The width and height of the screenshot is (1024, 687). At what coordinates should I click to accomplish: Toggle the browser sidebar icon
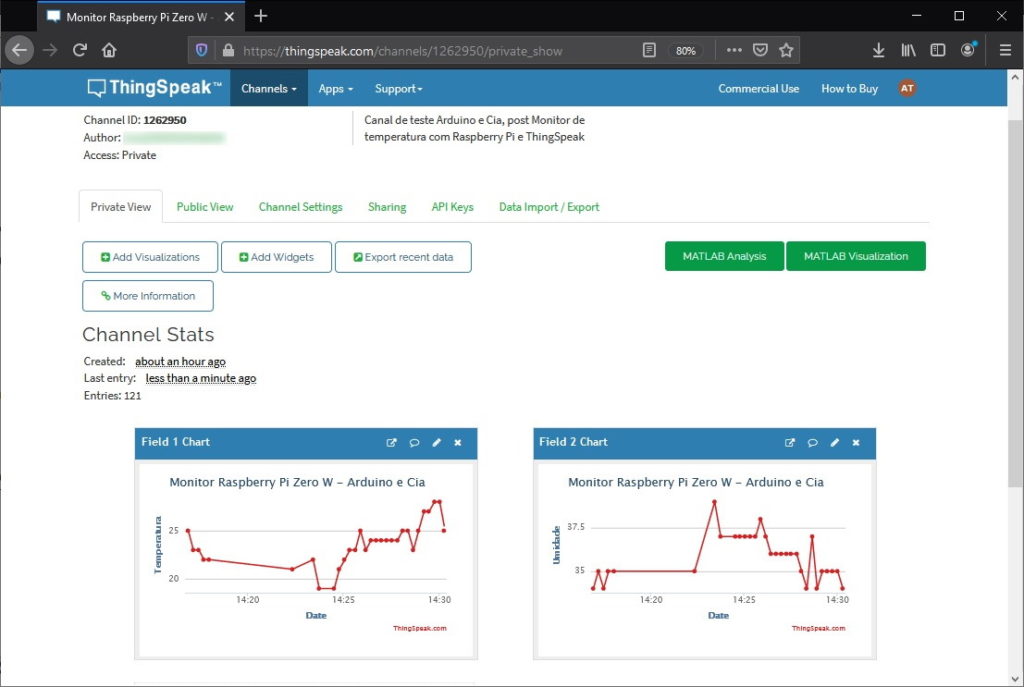tap(938, 50)
